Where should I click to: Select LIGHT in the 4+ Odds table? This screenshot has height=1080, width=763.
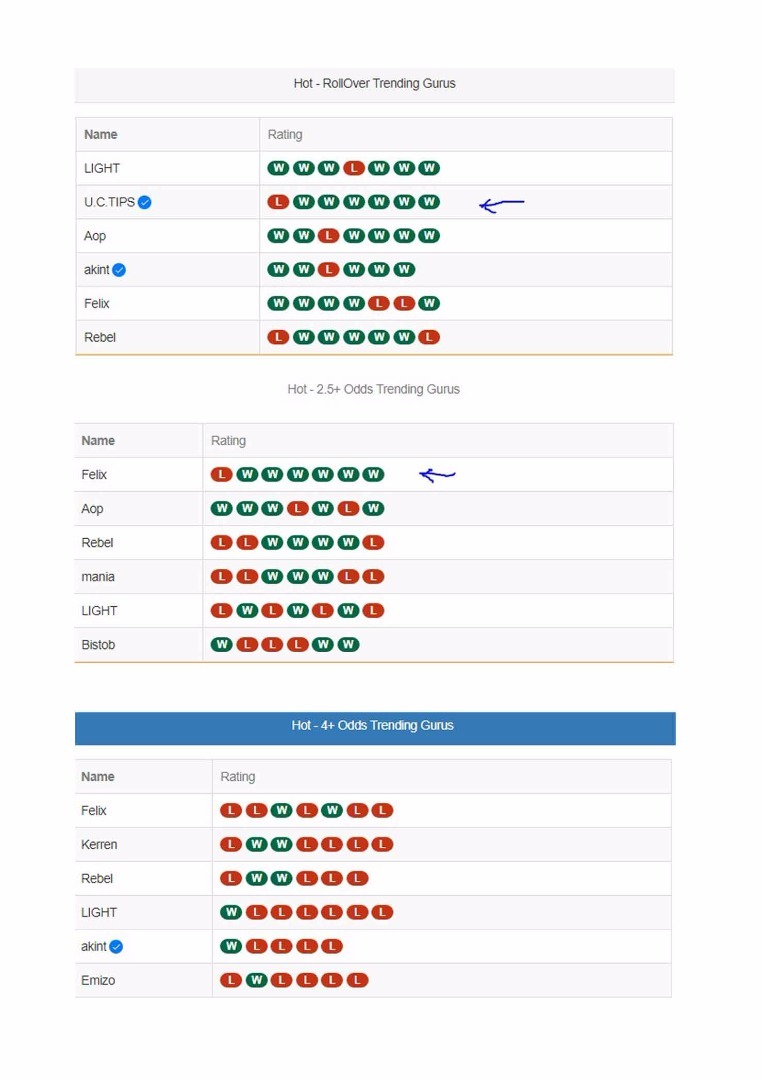point(99,912)
